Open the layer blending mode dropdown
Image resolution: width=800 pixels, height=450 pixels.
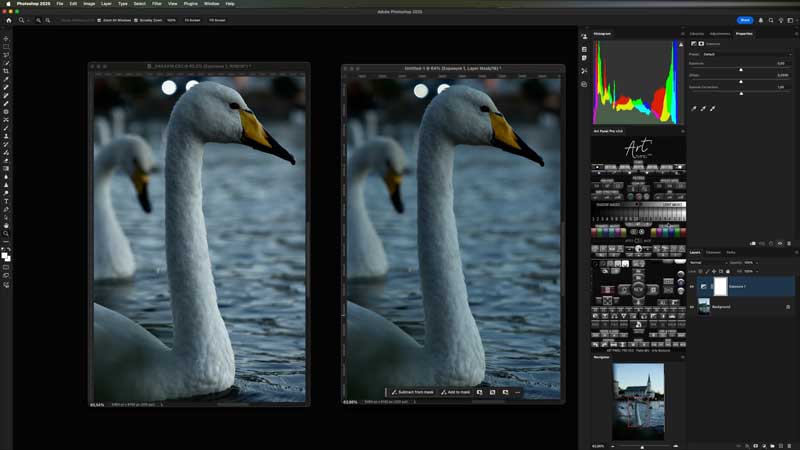[708, 262]
